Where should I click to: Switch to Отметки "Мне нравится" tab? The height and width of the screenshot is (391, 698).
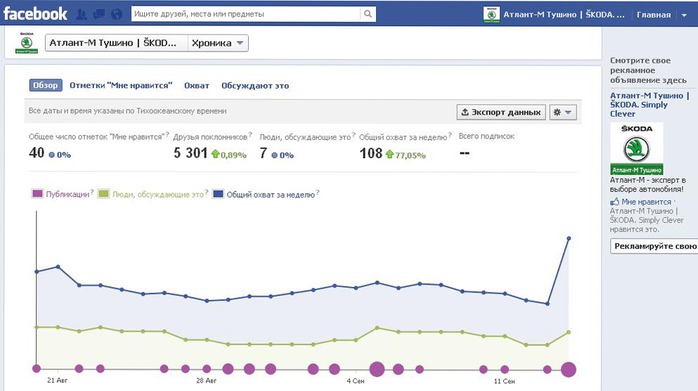coord(121,86)
